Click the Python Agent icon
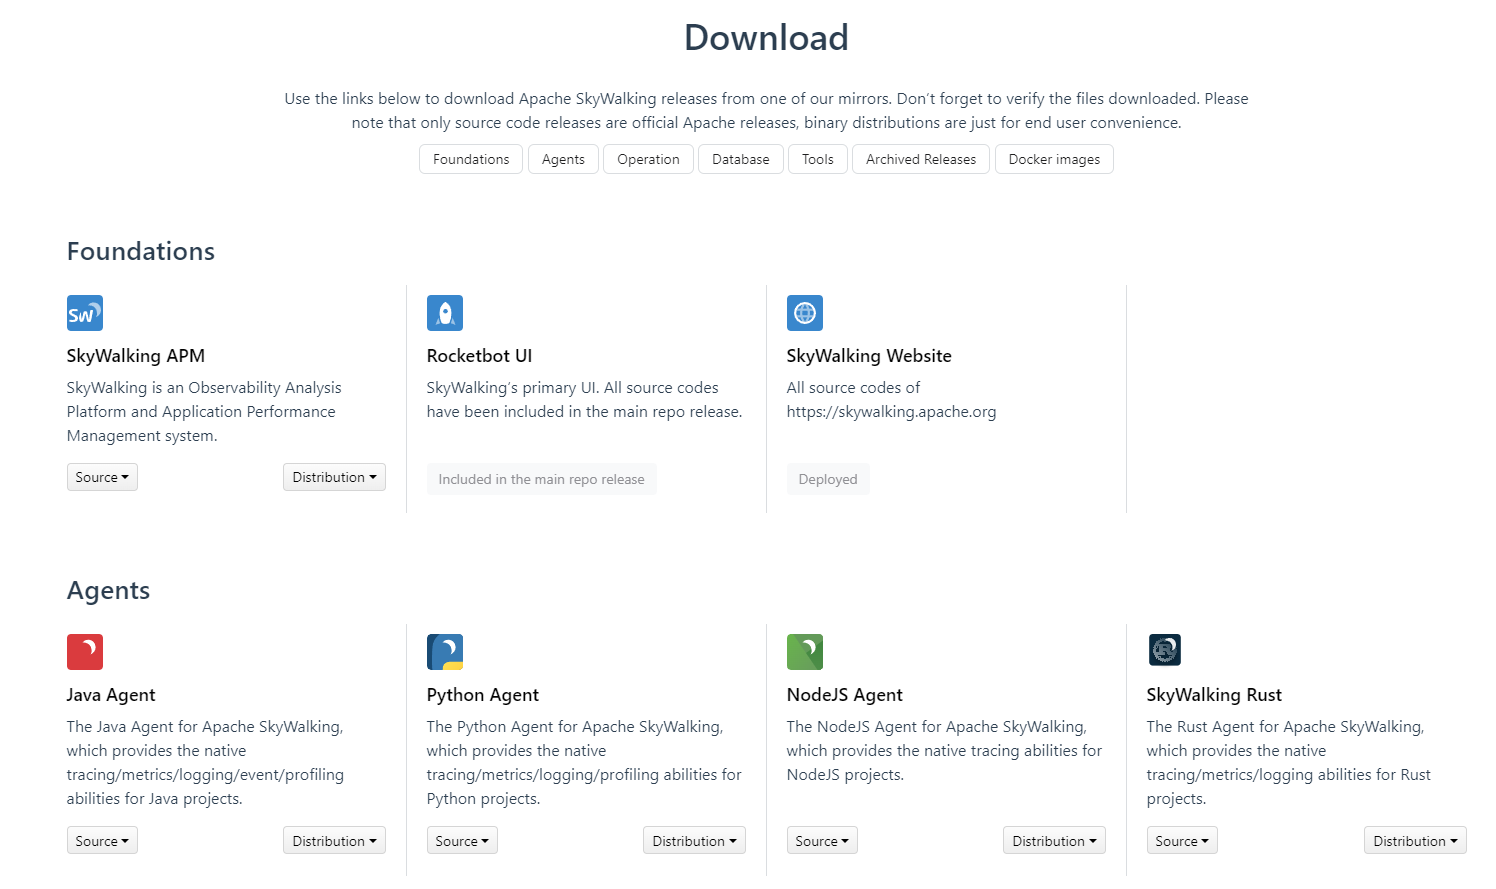 click(445, 652)
